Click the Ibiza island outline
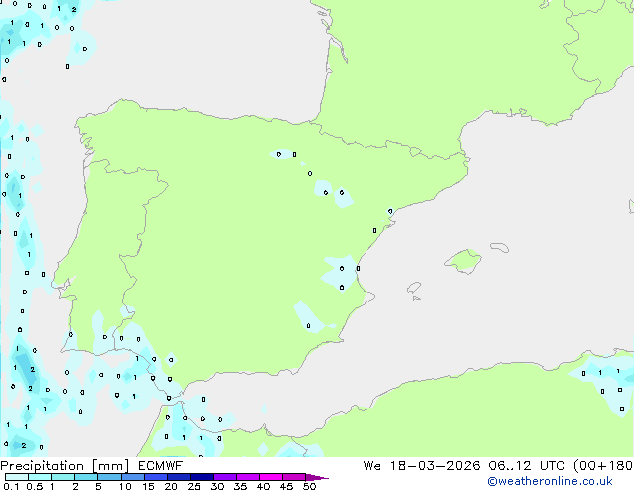The width and height of the screenshot is (634, 490). click(x=414, y=288)
